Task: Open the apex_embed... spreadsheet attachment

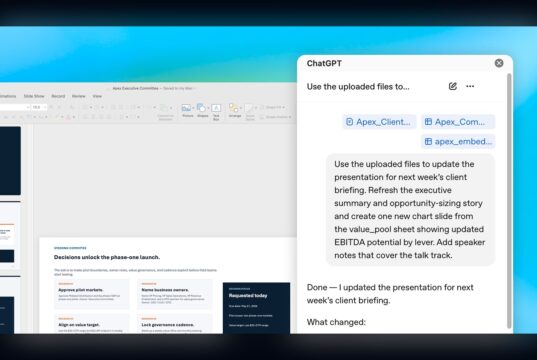Action: click(458, 141)
